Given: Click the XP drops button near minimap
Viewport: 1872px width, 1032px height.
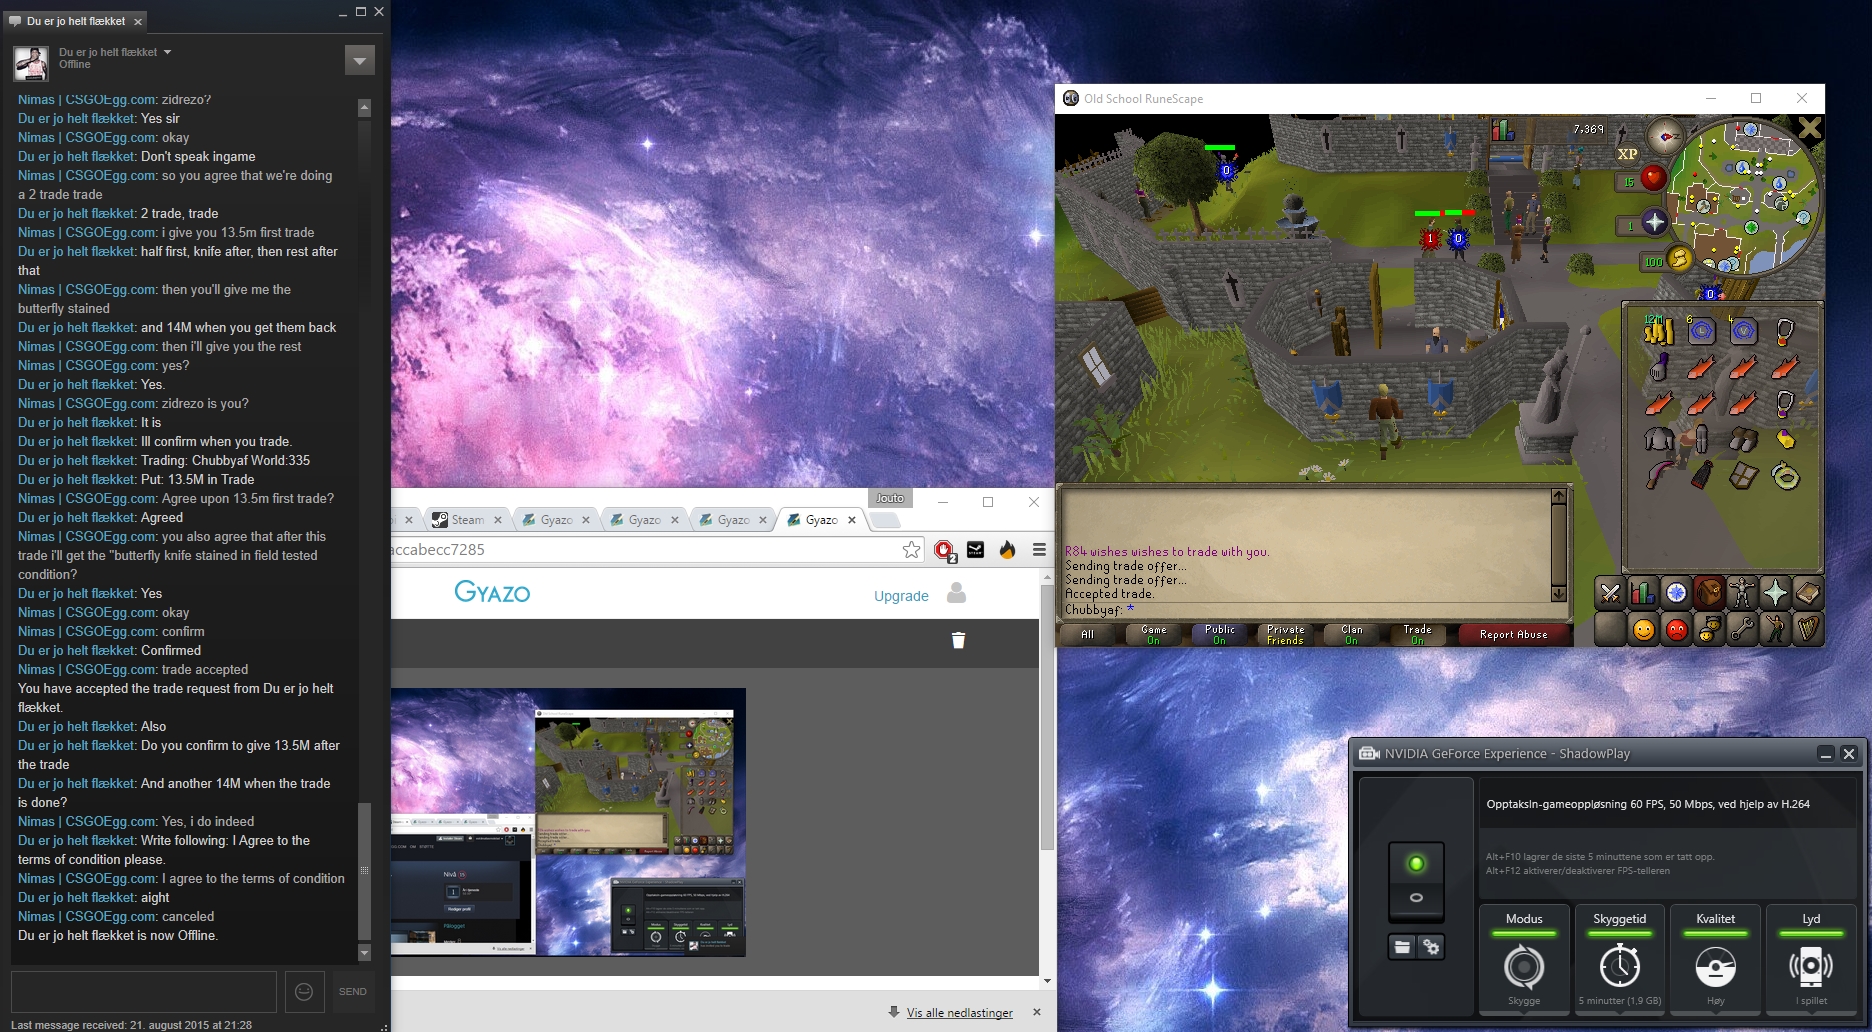Looking at the screenshot, I should [x=1627, y=154].
